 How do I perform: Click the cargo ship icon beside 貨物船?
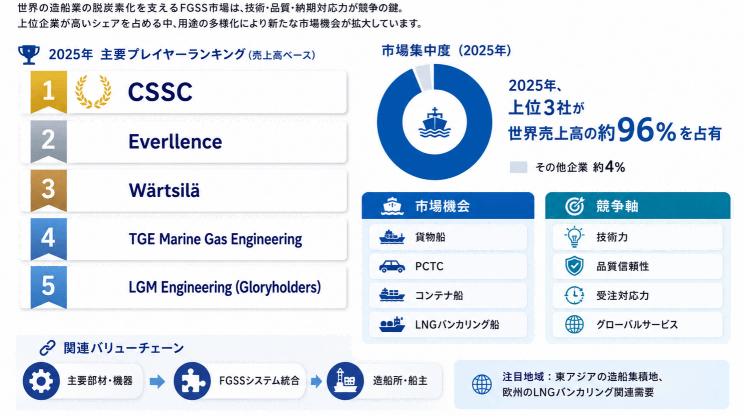coord(392,237)
